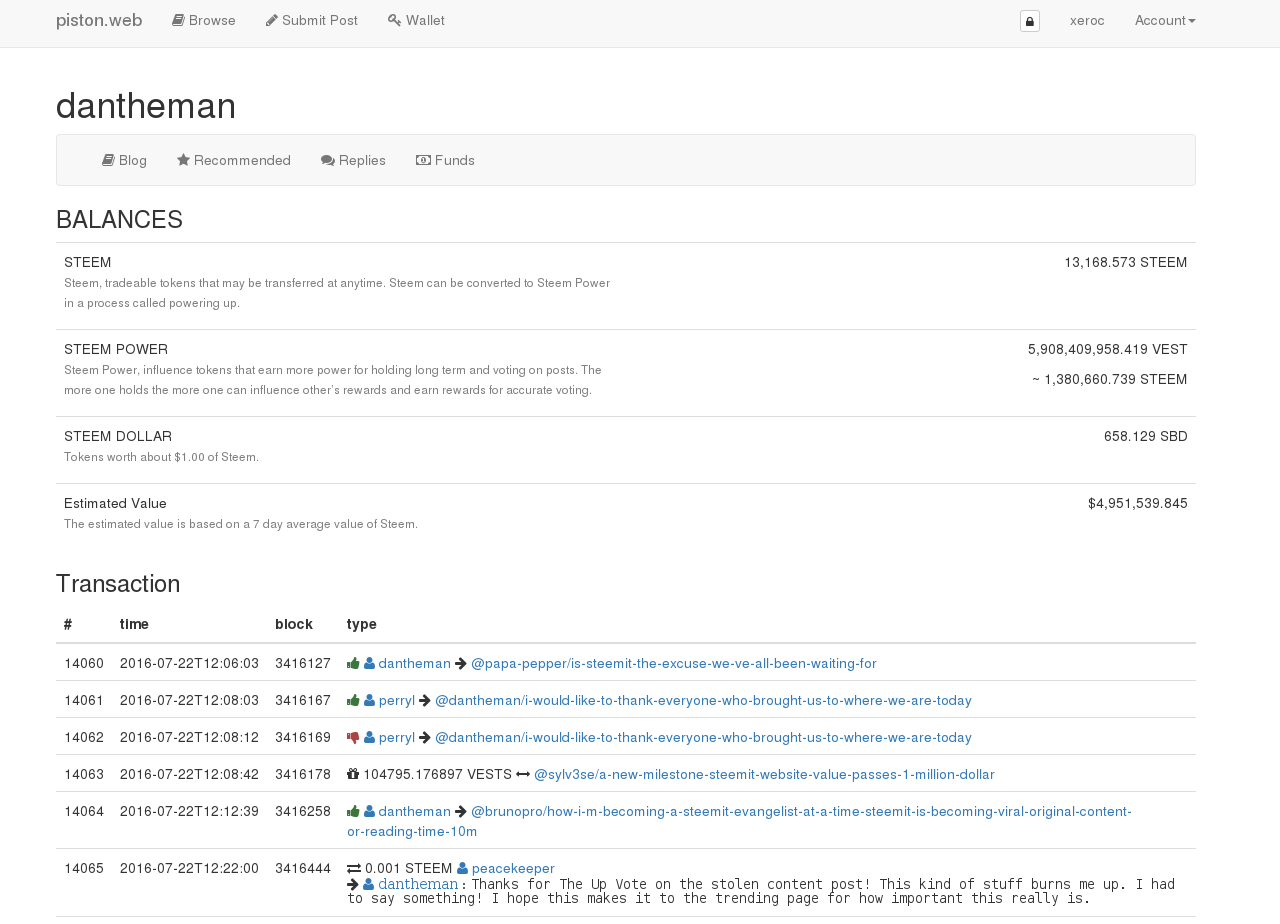Open dantheman link in transaction 14064
This screenshot has height=924, width=1280.
(414, 811)
